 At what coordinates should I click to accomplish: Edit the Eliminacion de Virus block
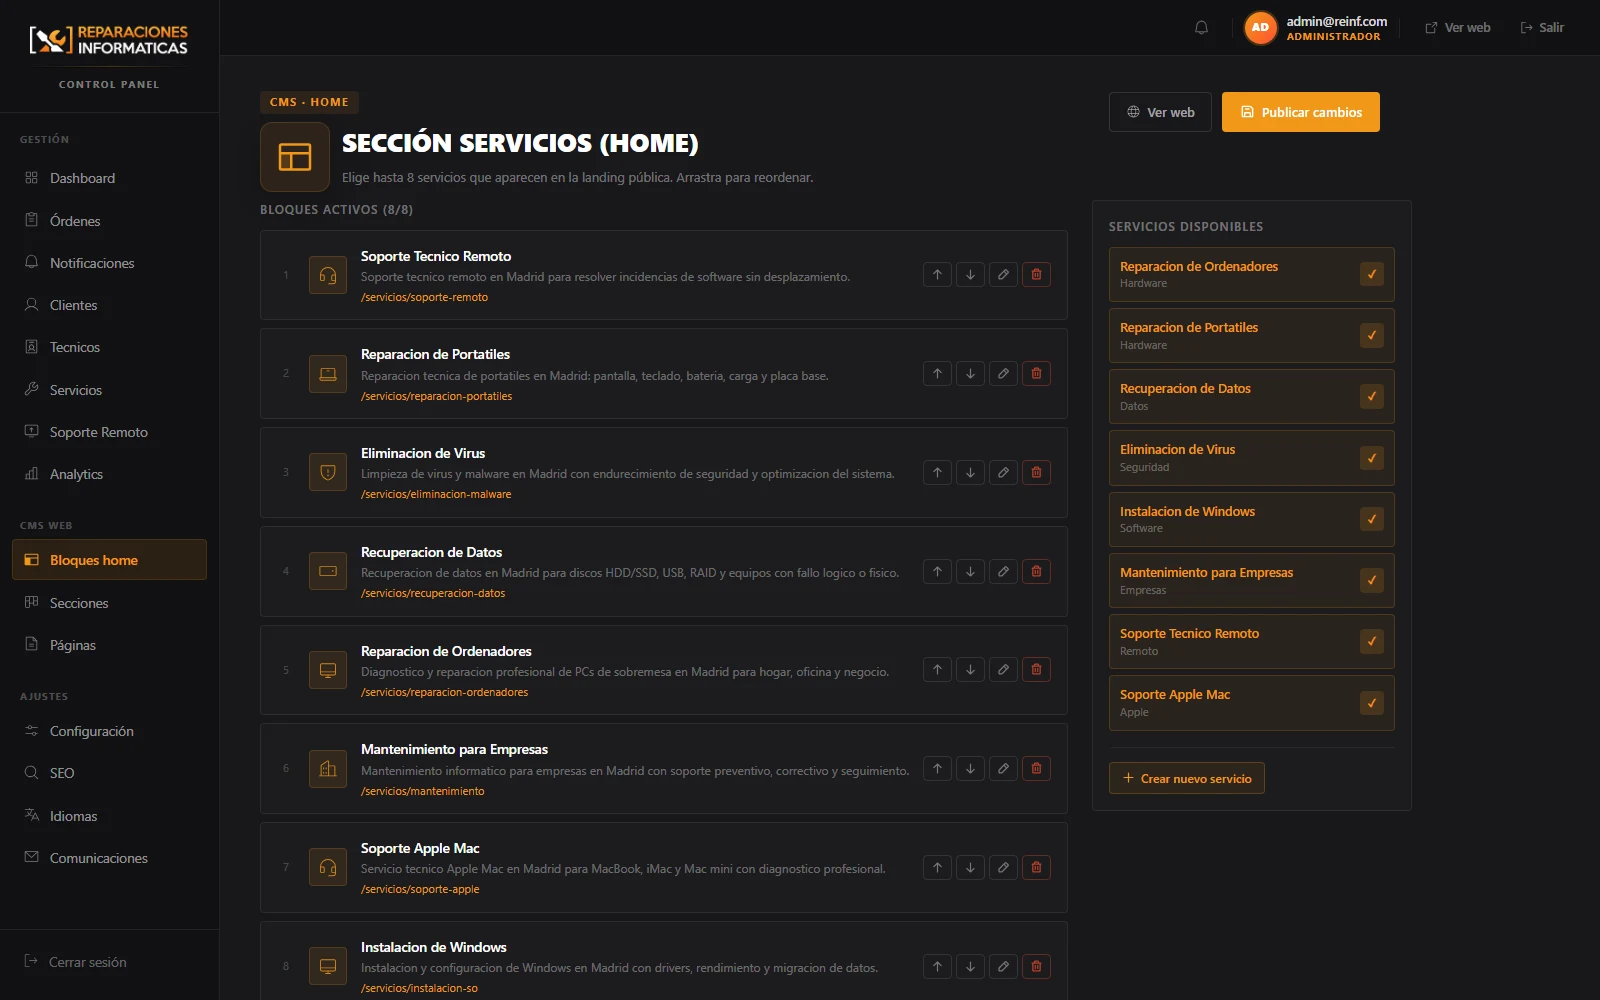point(1003,473)
